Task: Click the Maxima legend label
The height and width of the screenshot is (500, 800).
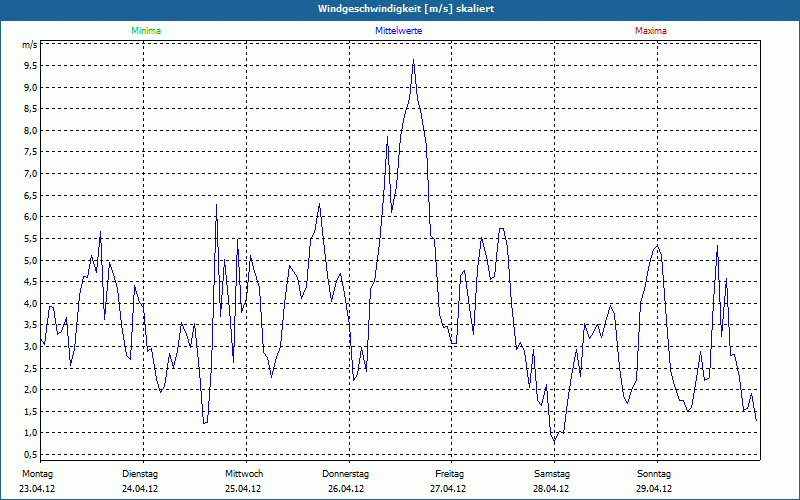Action: (651, 31)
